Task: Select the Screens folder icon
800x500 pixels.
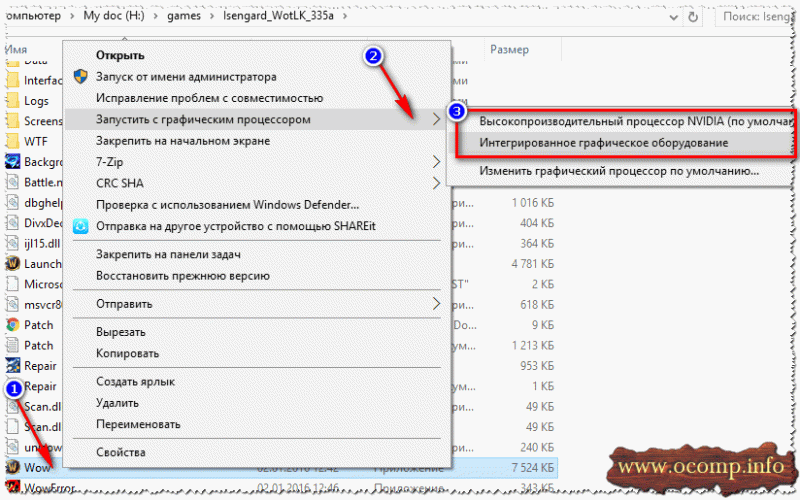Action: pos(12,121)
